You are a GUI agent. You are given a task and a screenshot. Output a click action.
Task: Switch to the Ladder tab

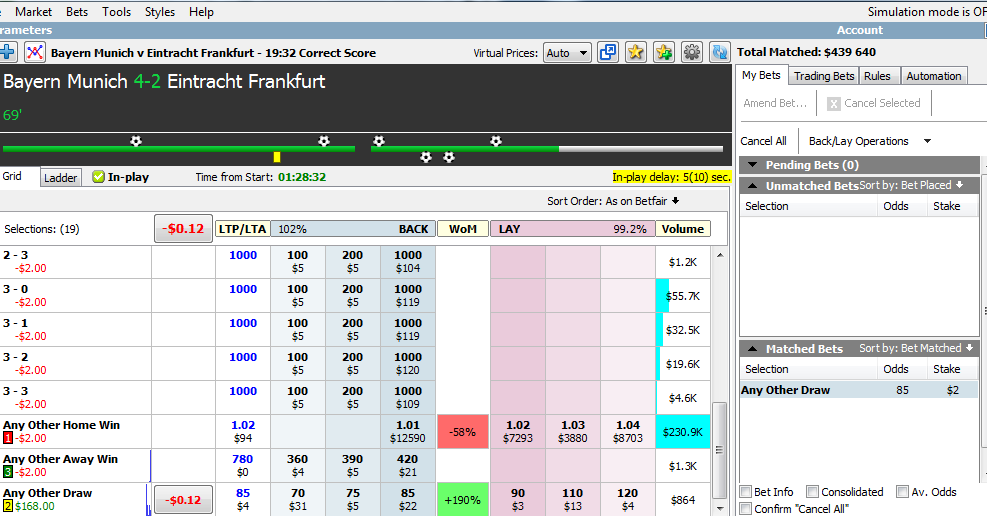[x=60, y=178]
